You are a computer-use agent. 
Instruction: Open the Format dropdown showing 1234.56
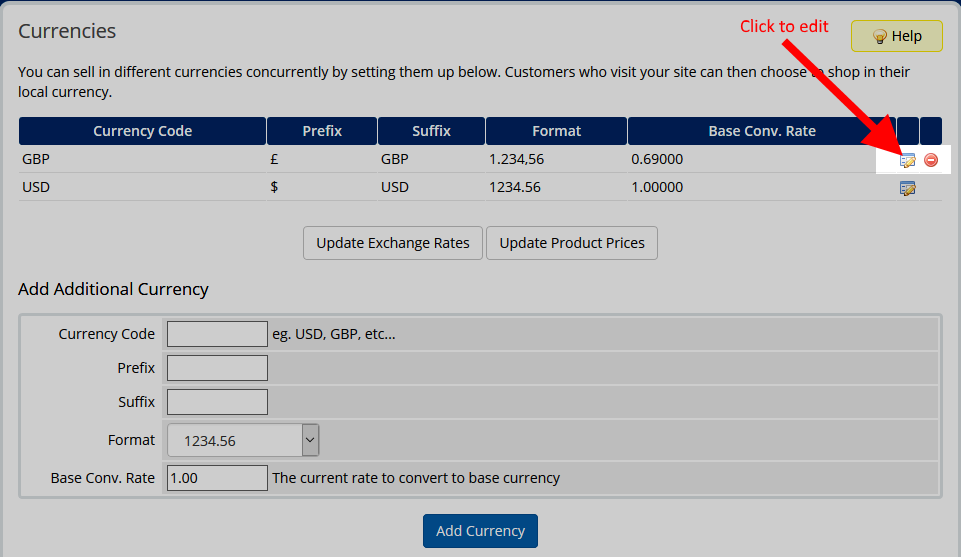click(x=243, y=440)
